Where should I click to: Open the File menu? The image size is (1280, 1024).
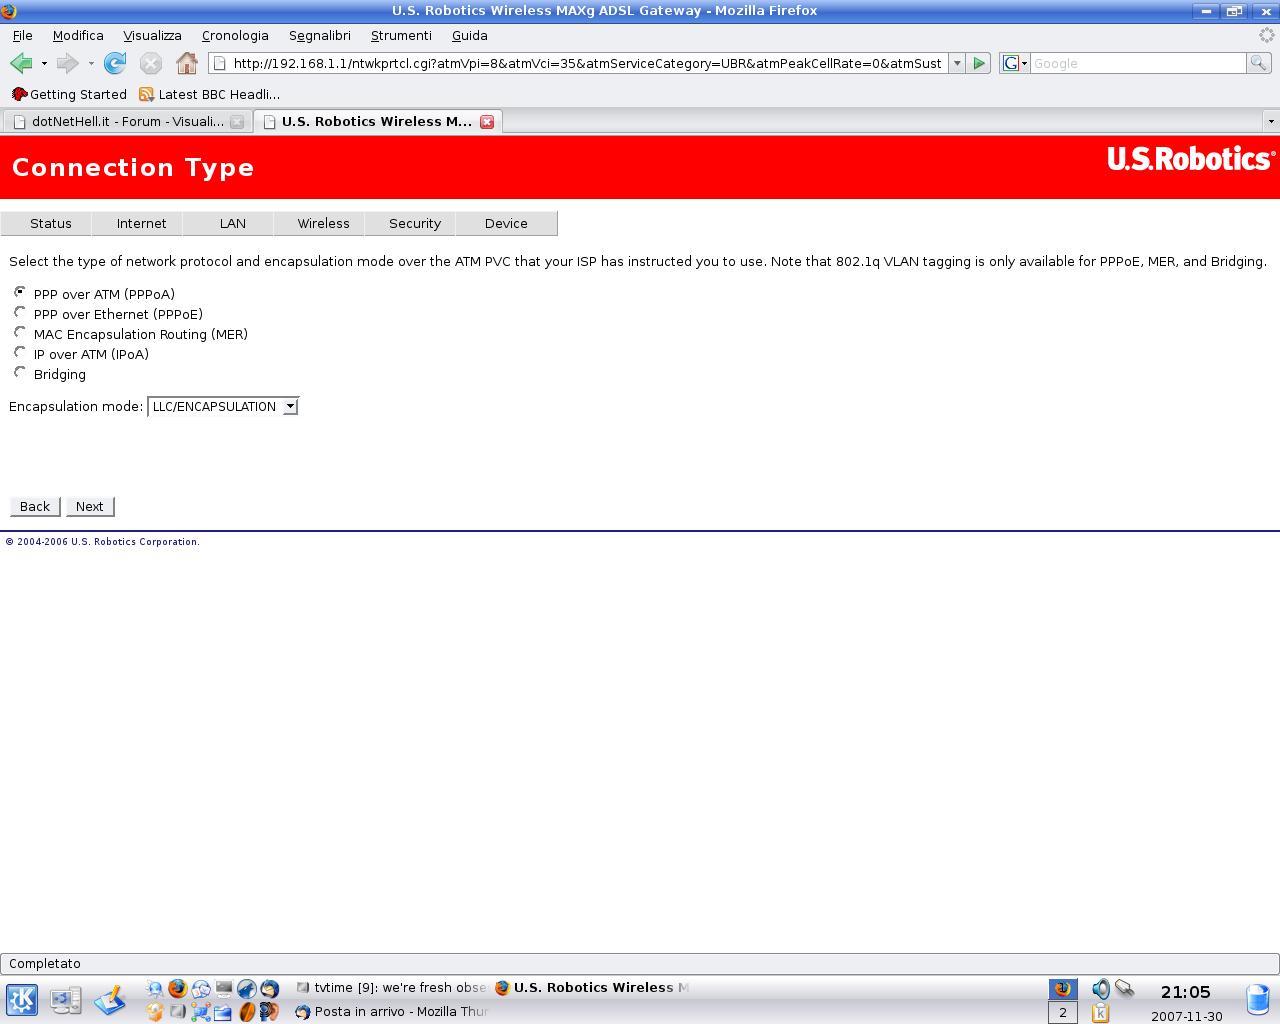[x=22, y=35]
